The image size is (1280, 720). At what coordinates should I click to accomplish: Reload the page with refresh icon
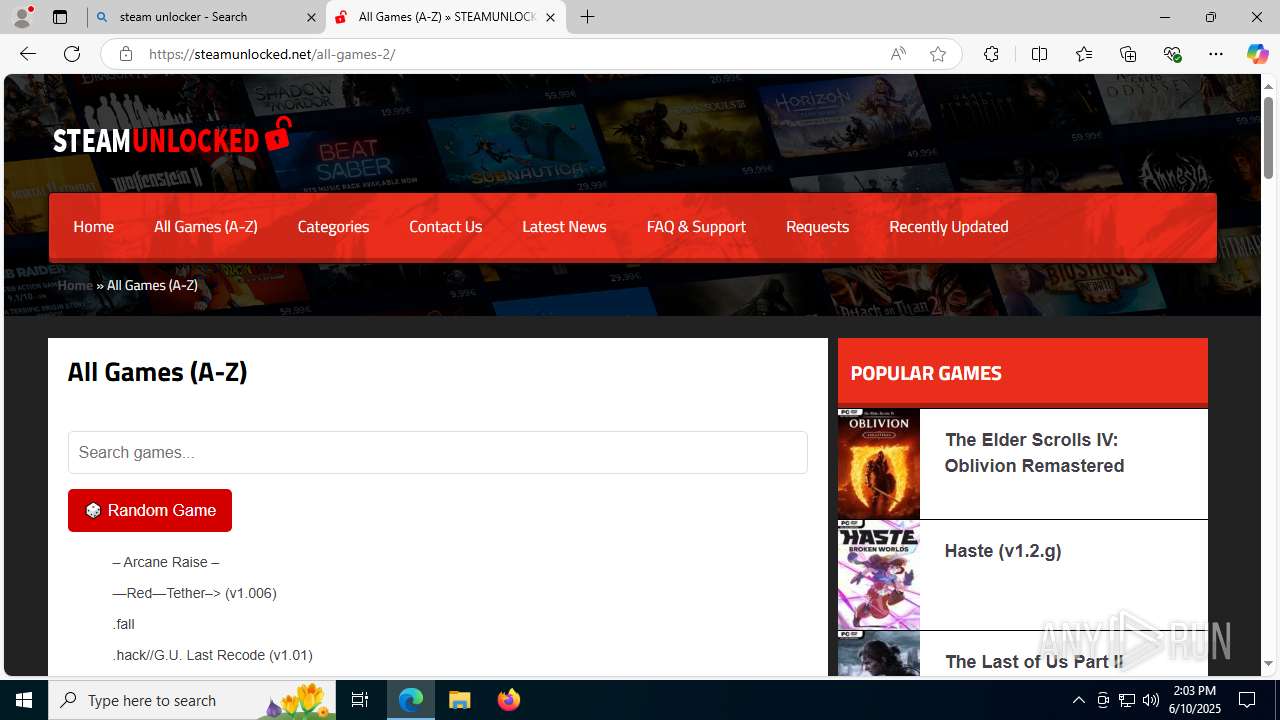click(x=72, y=54)
